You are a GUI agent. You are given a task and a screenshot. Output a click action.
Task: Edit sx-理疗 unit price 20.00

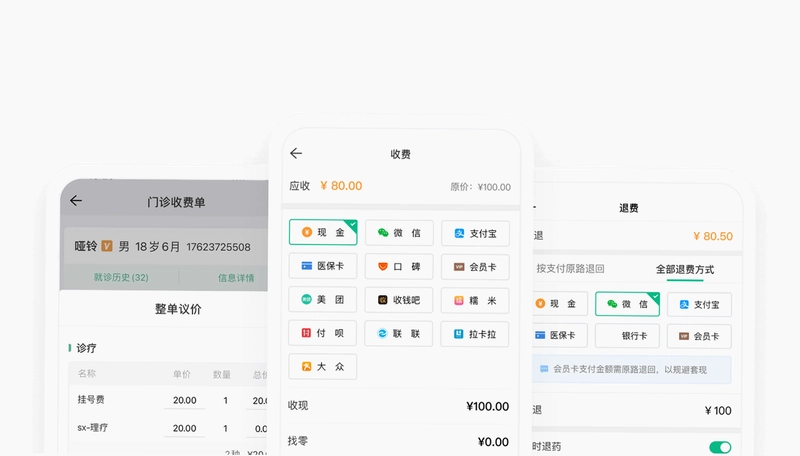point(185,428)
